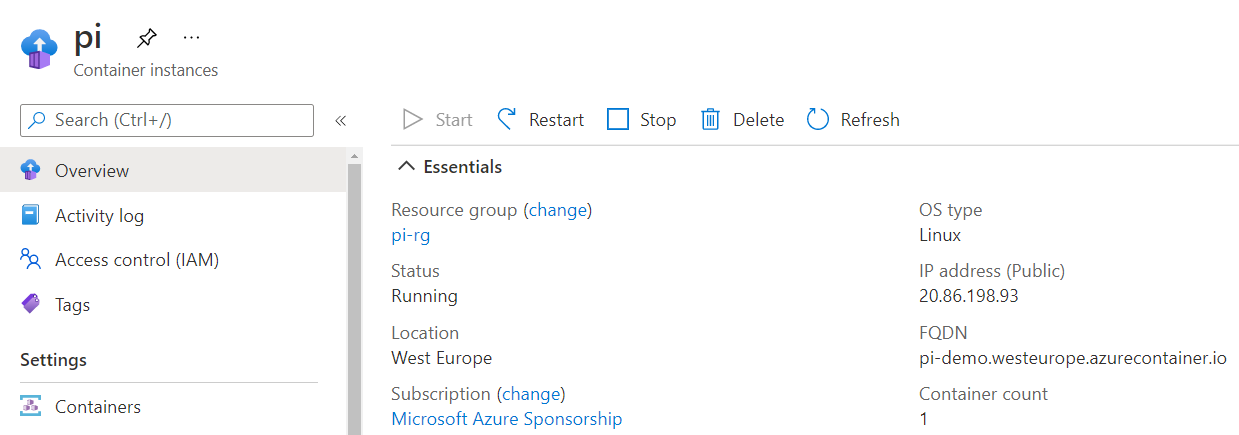Click the pin icon next to pi

pos(147,39)
